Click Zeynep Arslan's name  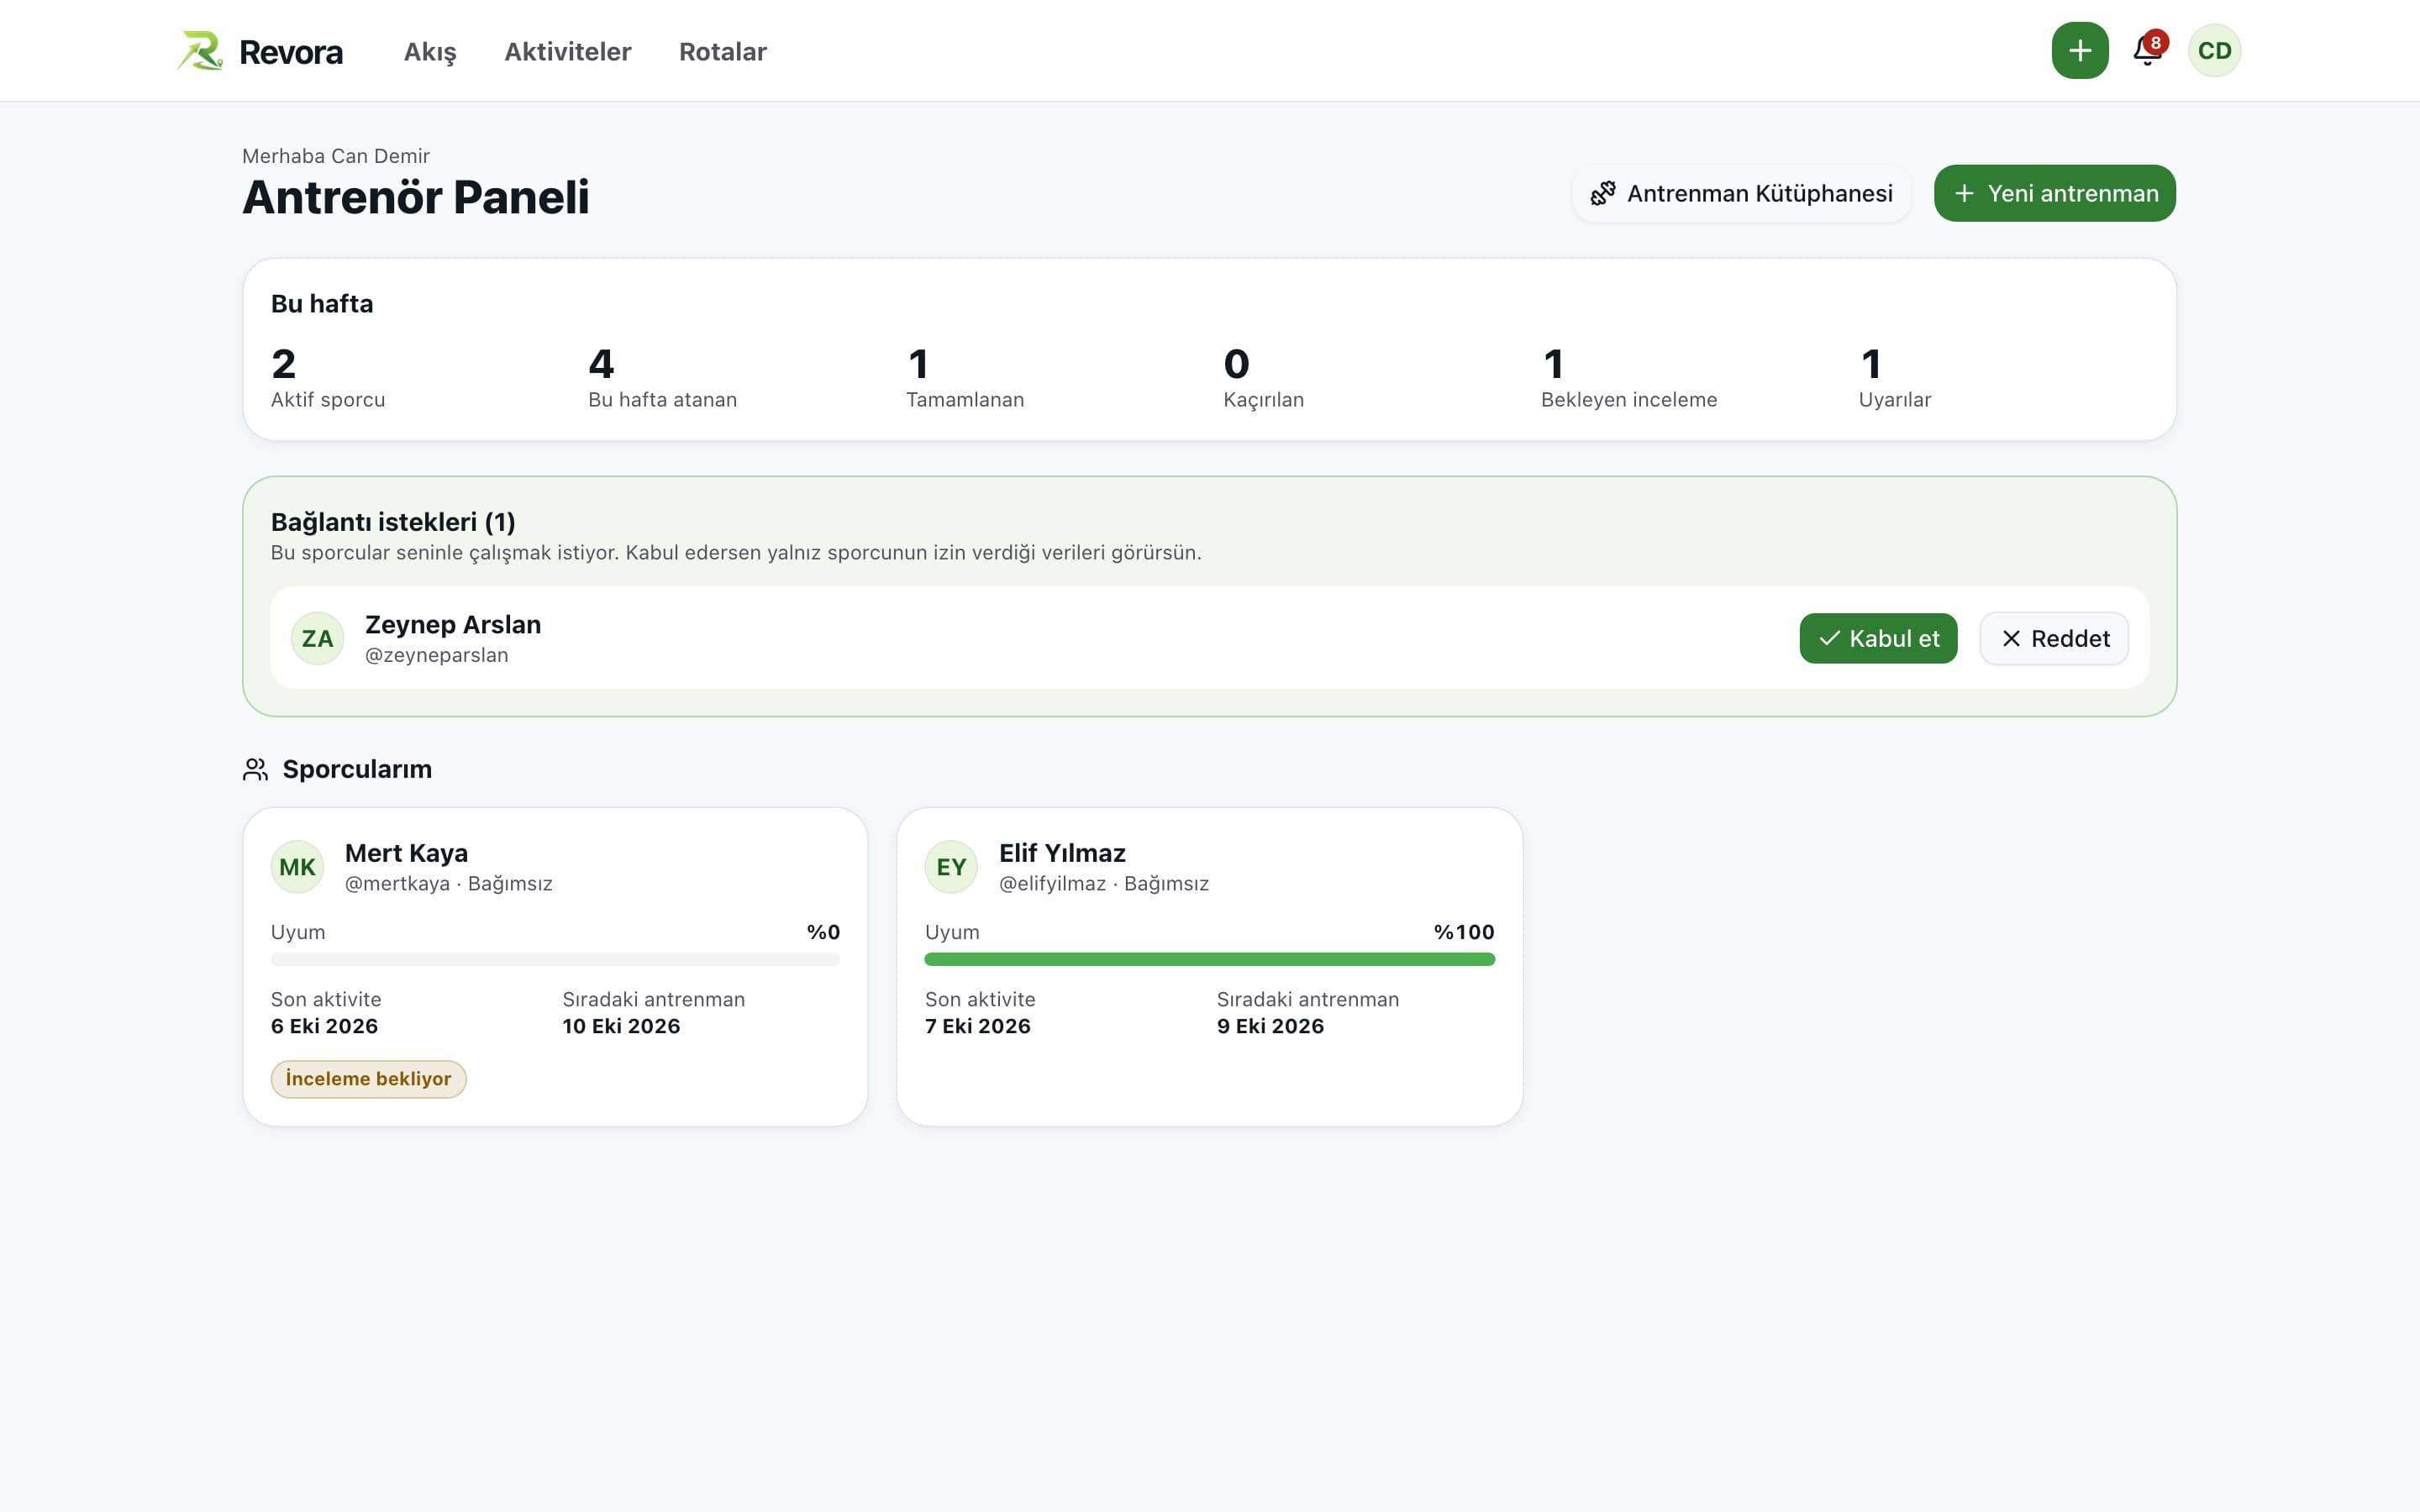coord(453,624)
